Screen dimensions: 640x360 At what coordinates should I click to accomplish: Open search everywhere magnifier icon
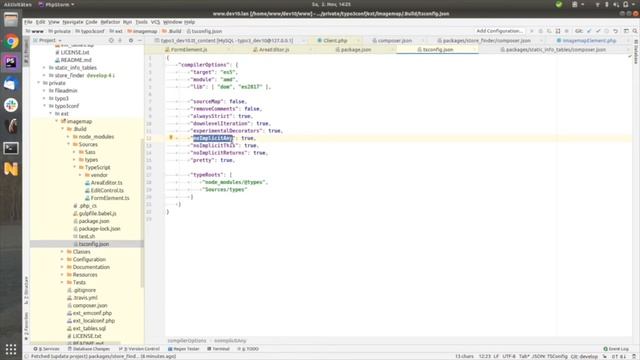pyautogui.click(x=635, y=31)
